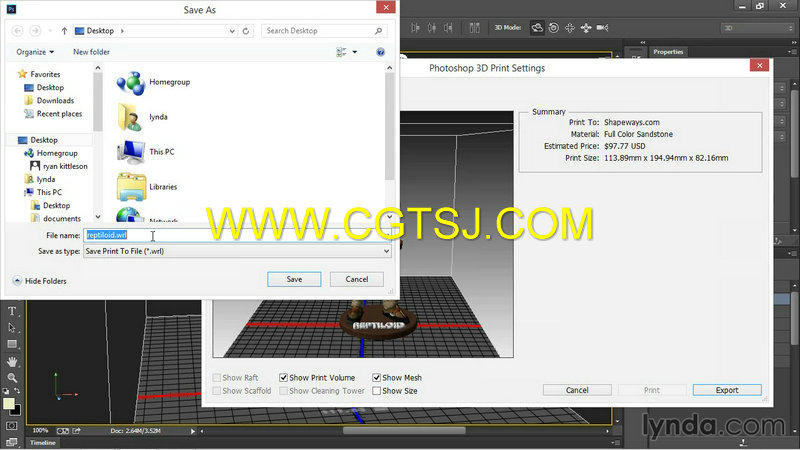Select the Rectangle shape tool
The height and width of the screenshot is (450, 800).
[x=12, y=344]
